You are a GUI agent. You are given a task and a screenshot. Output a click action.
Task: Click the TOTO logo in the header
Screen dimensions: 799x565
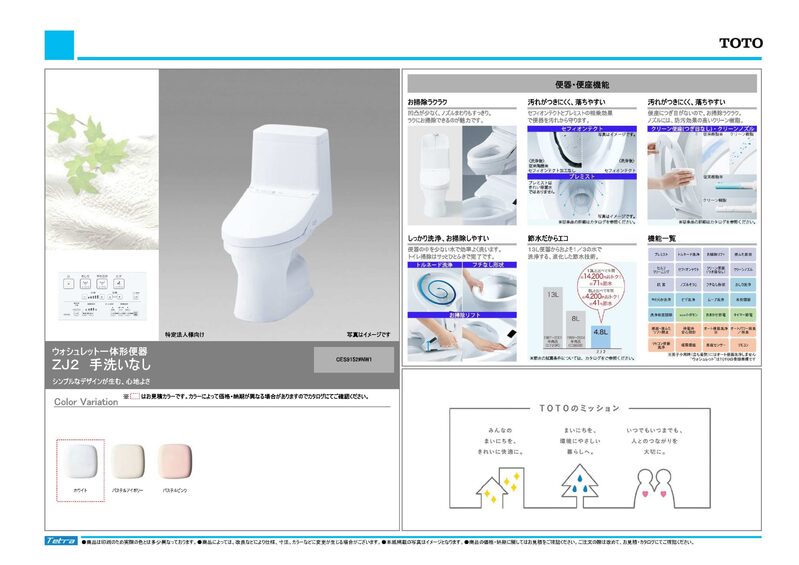pos(740,43)
